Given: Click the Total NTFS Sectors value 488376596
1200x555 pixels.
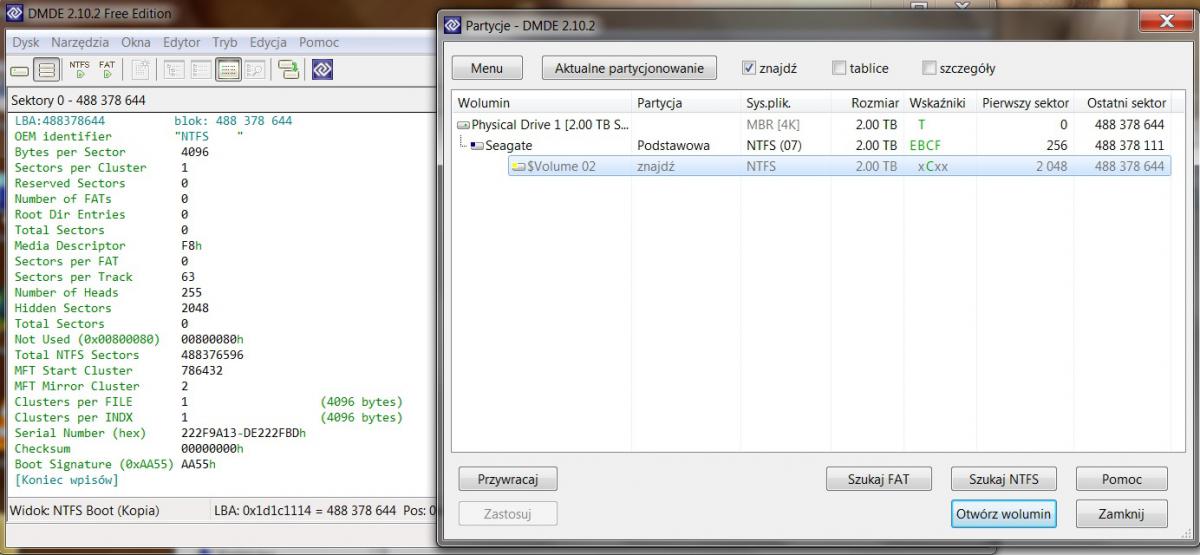Looking at the screenshot, I should pyautogui.click(x=212, y=355).
